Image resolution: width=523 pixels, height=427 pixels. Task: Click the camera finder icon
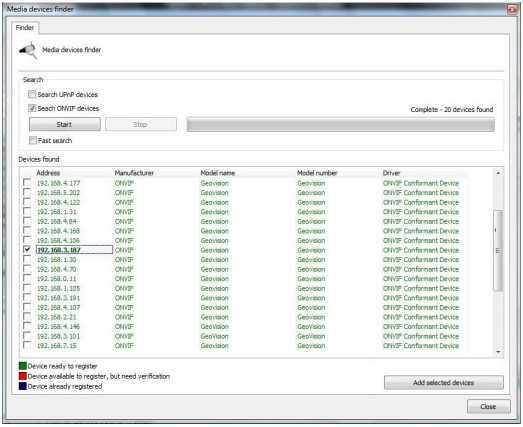28,50
